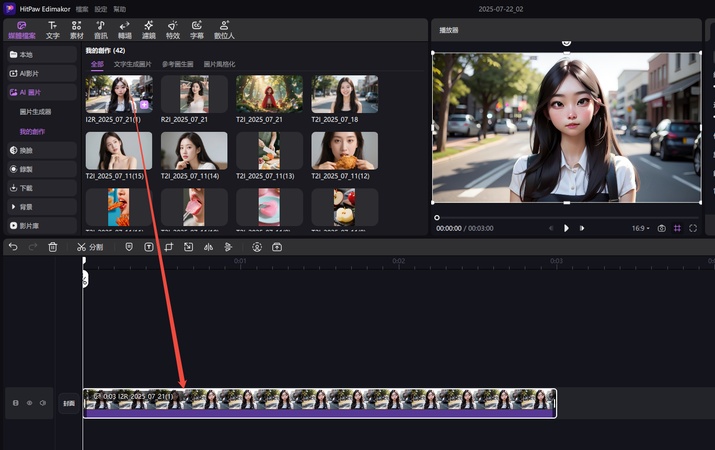Open the 音訊 audio tab
Image resolution: width=715 pixels, height=450 pixels.
pyautogui.click(x=101, y=30)
